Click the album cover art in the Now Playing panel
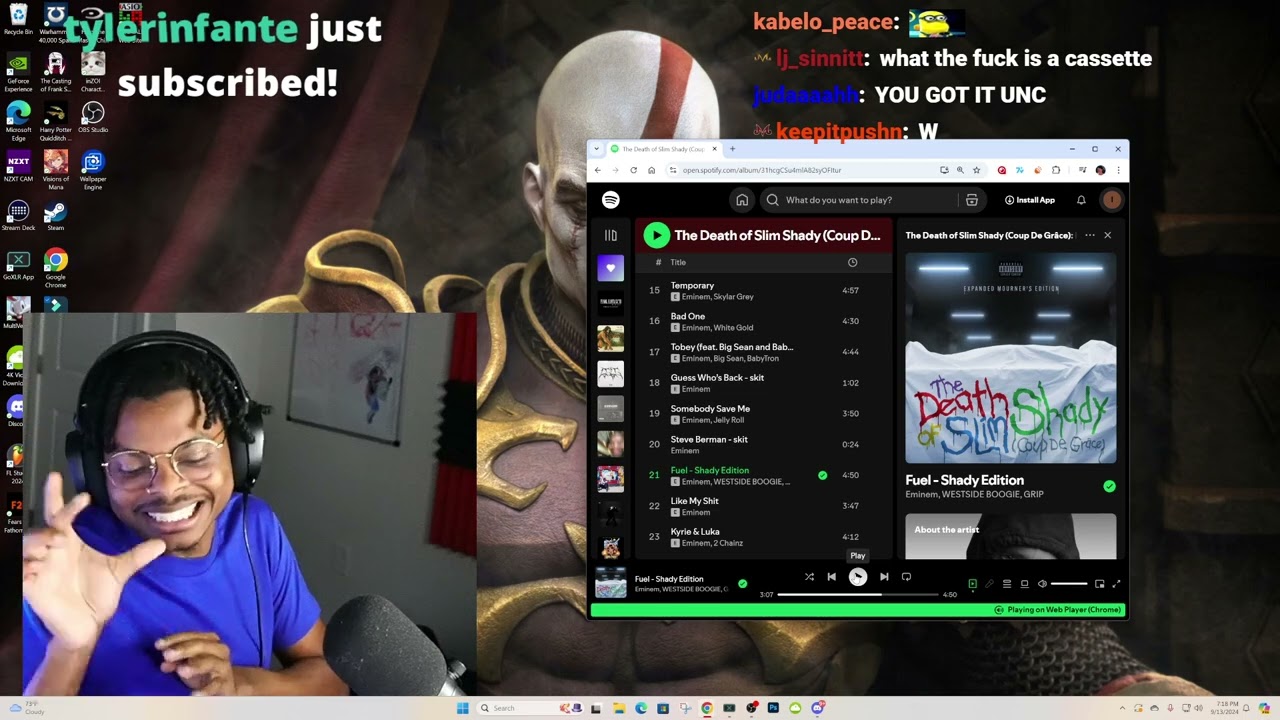 tap(1011, 358)
